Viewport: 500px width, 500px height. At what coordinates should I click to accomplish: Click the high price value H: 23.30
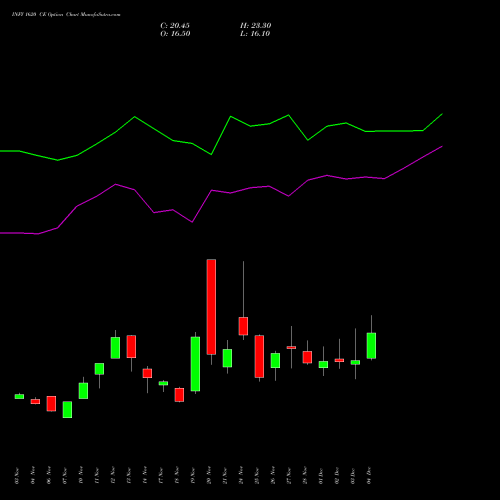[x=256, y=26]
